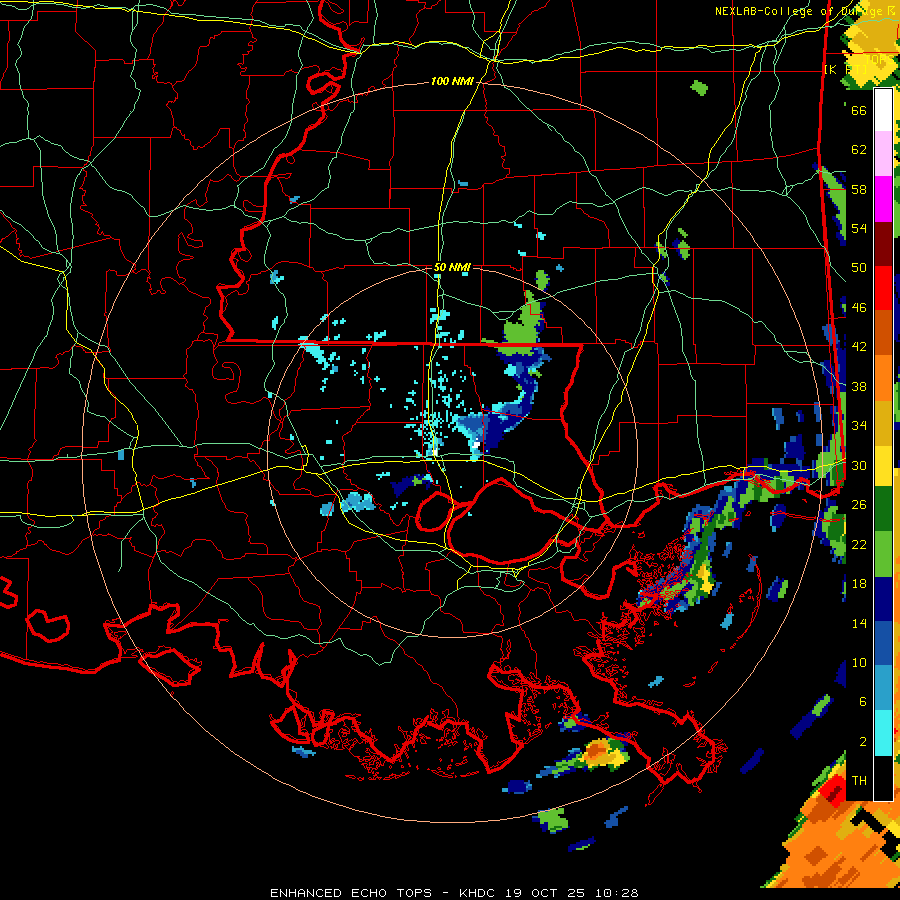Click the dark green legend swatch
The height and width of the screenshot is (900, 900).
pos(883,508)
